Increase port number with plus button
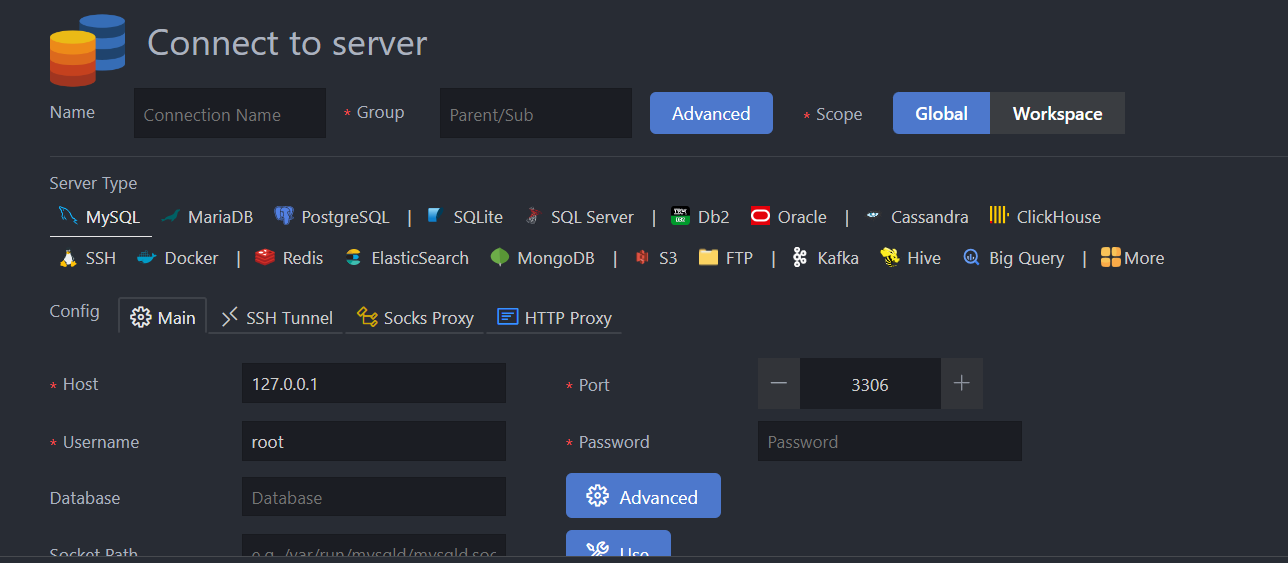Viewport: 1288px width, 563px height. pyautogui.click(x=962, y=383)
